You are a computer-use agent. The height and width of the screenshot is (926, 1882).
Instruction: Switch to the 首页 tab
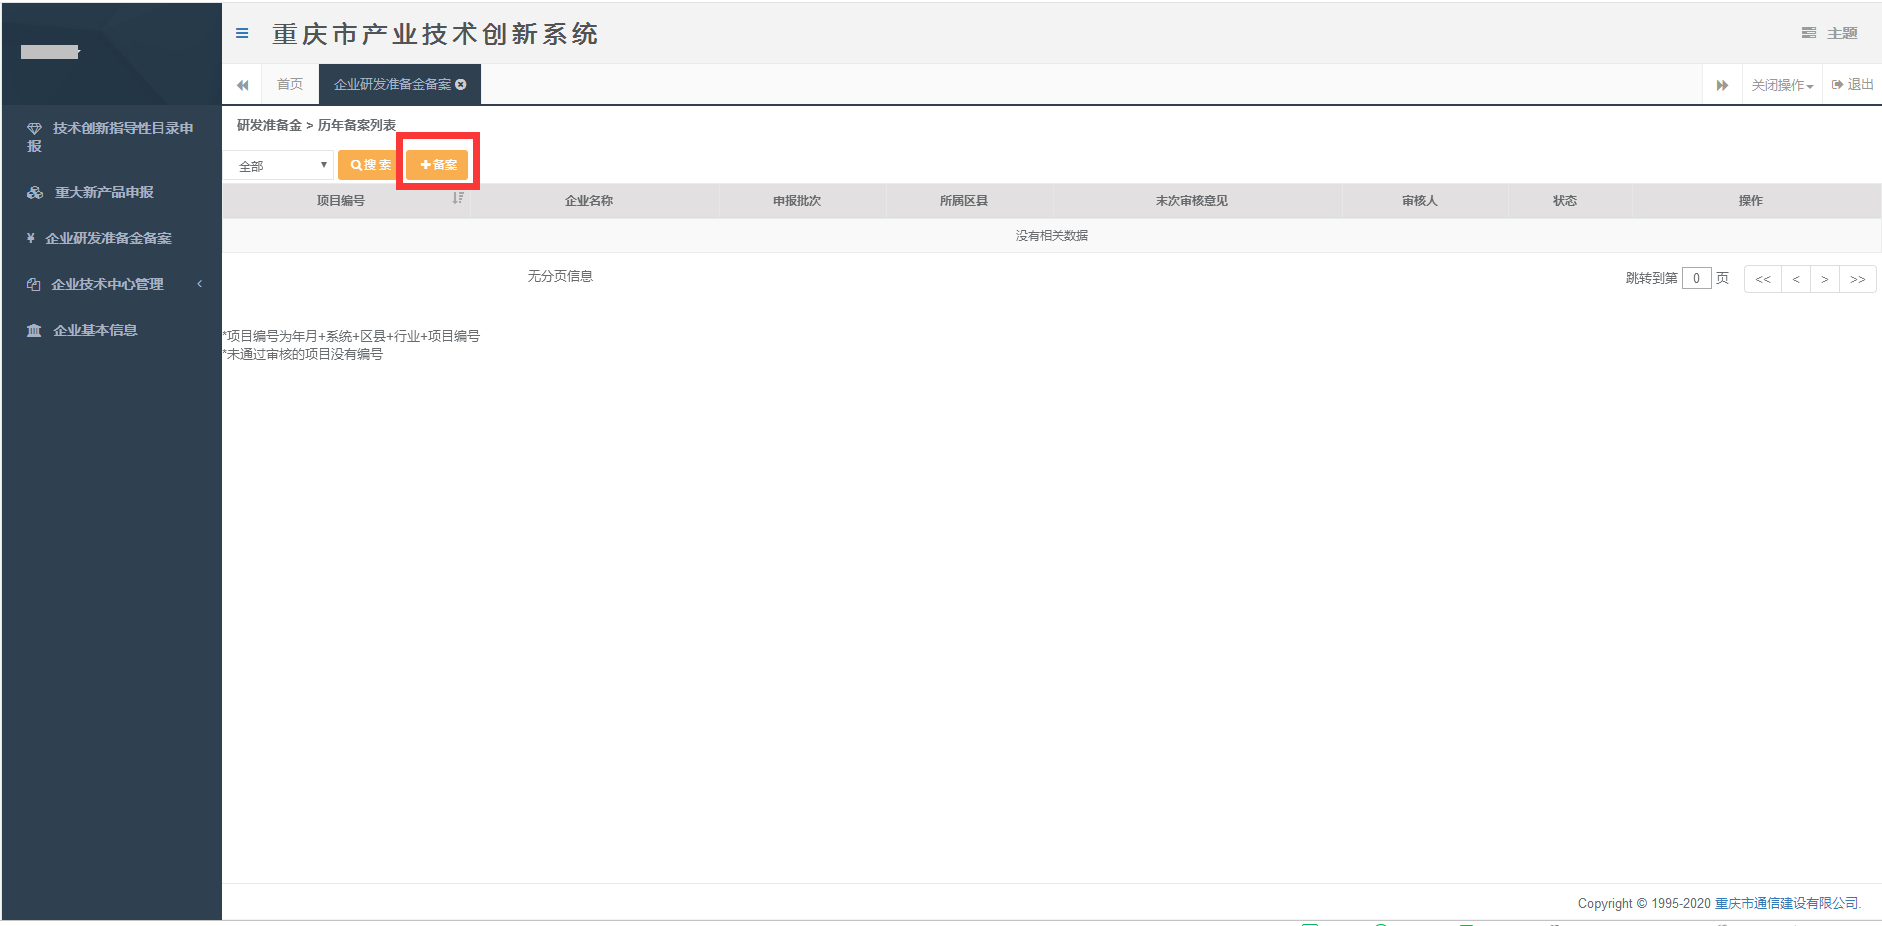tap(290, 85)
